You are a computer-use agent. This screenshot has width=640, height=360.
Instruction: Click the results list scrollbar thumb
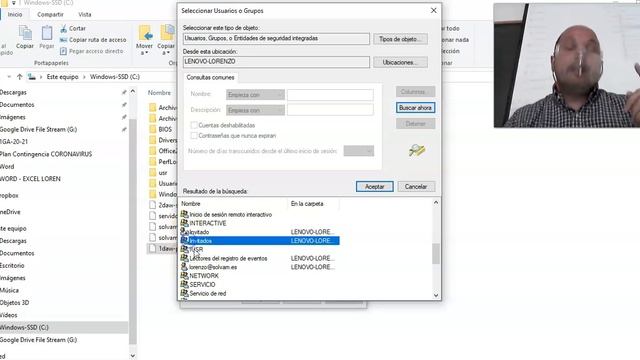pos(436,254)
